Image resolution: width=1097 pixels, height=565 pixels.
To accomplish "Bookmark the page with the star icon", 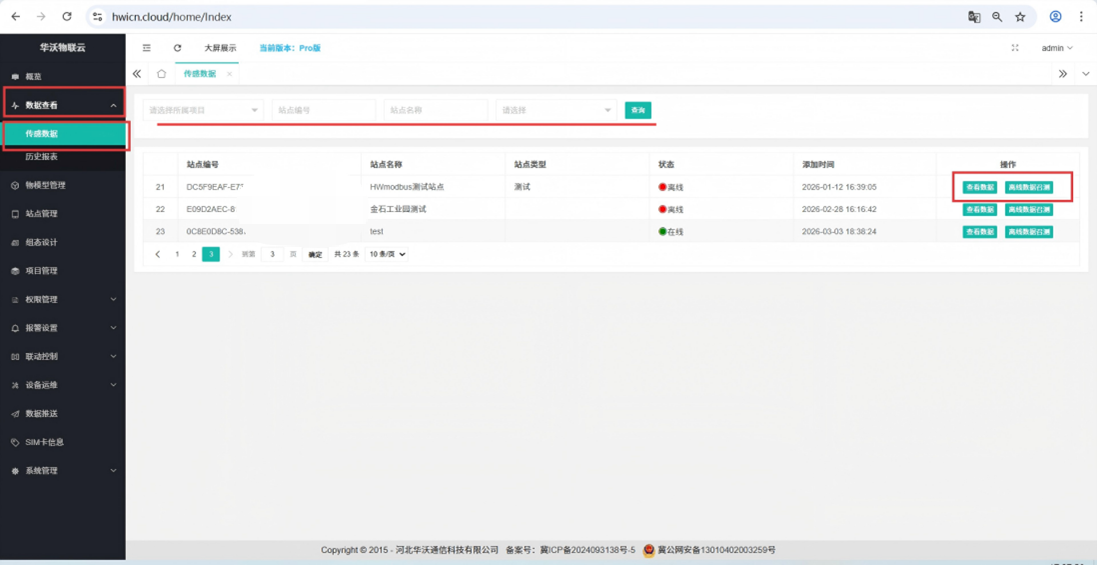I will (x=1020, y=17).
